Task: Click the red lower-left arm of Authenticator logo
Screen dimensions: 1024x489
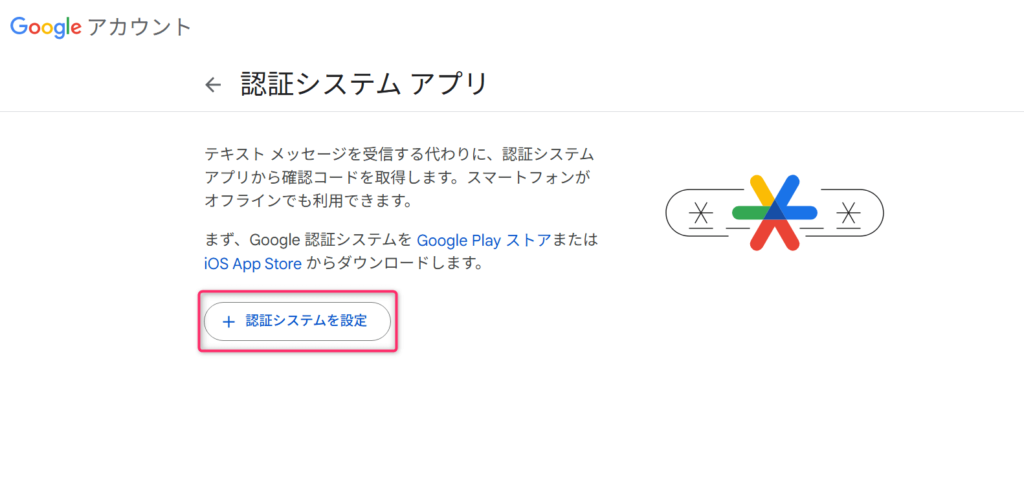Action: [x=763, y=234]
